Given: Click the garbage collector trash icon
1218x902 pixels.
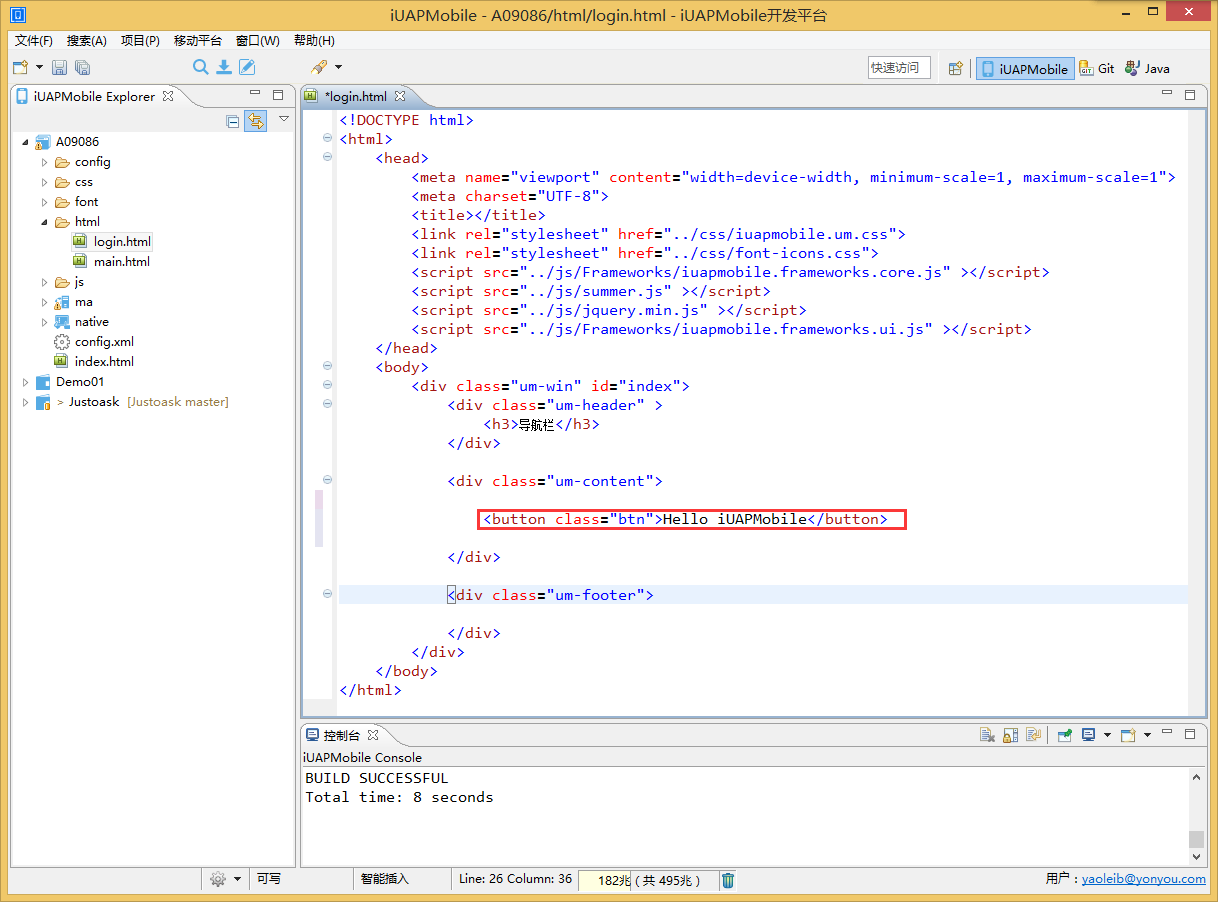Looking at the screenshot, I should (x=729, y=880).
